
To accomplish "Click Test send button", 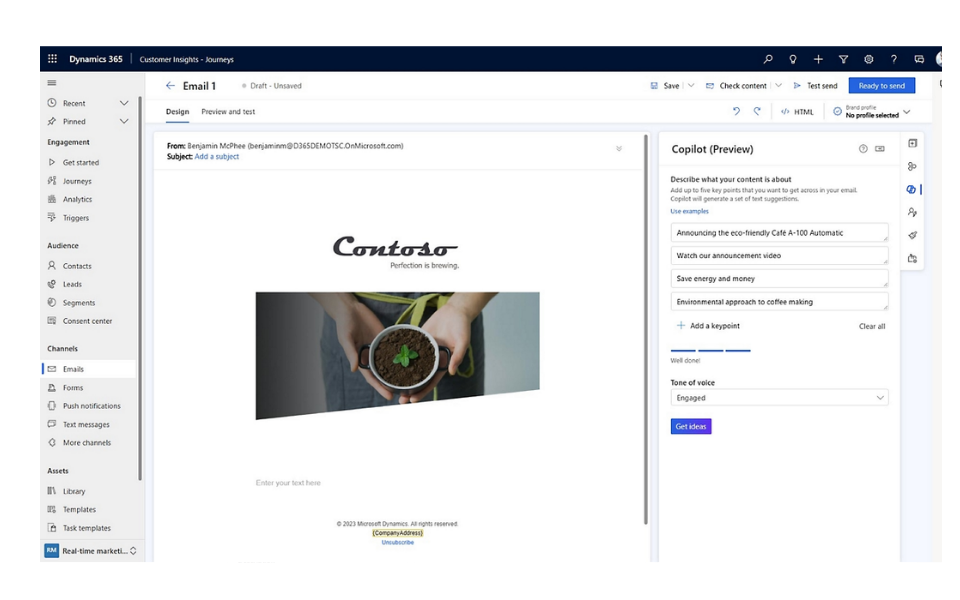I will tap(815, 86).
